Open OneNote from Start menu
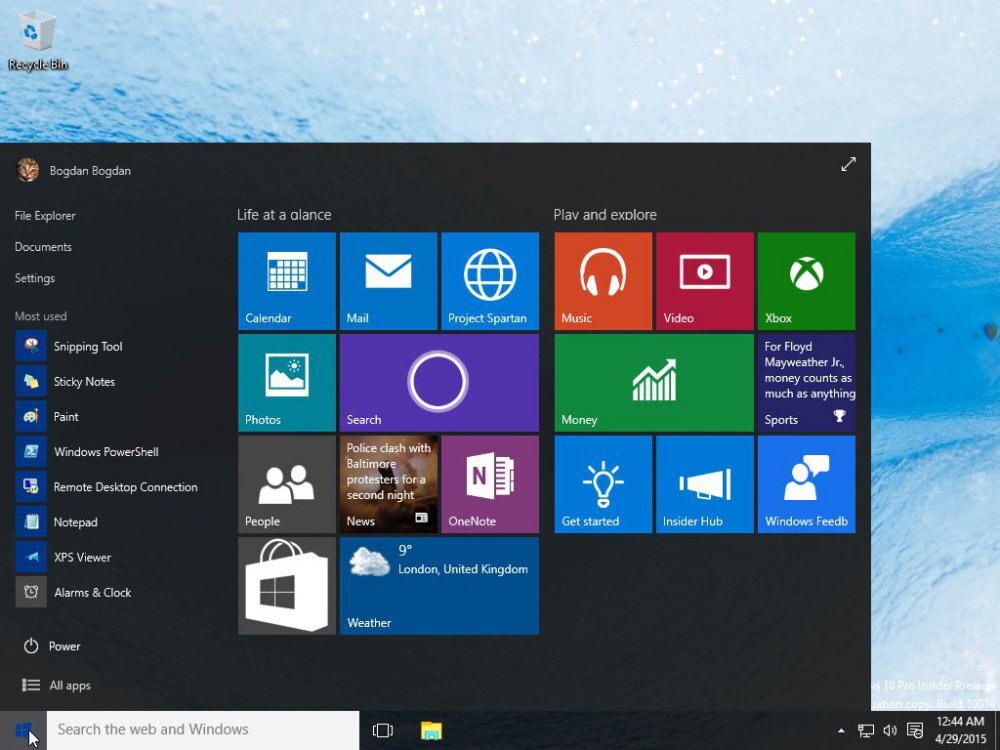Screen dimensions: 1000x750 490,484
